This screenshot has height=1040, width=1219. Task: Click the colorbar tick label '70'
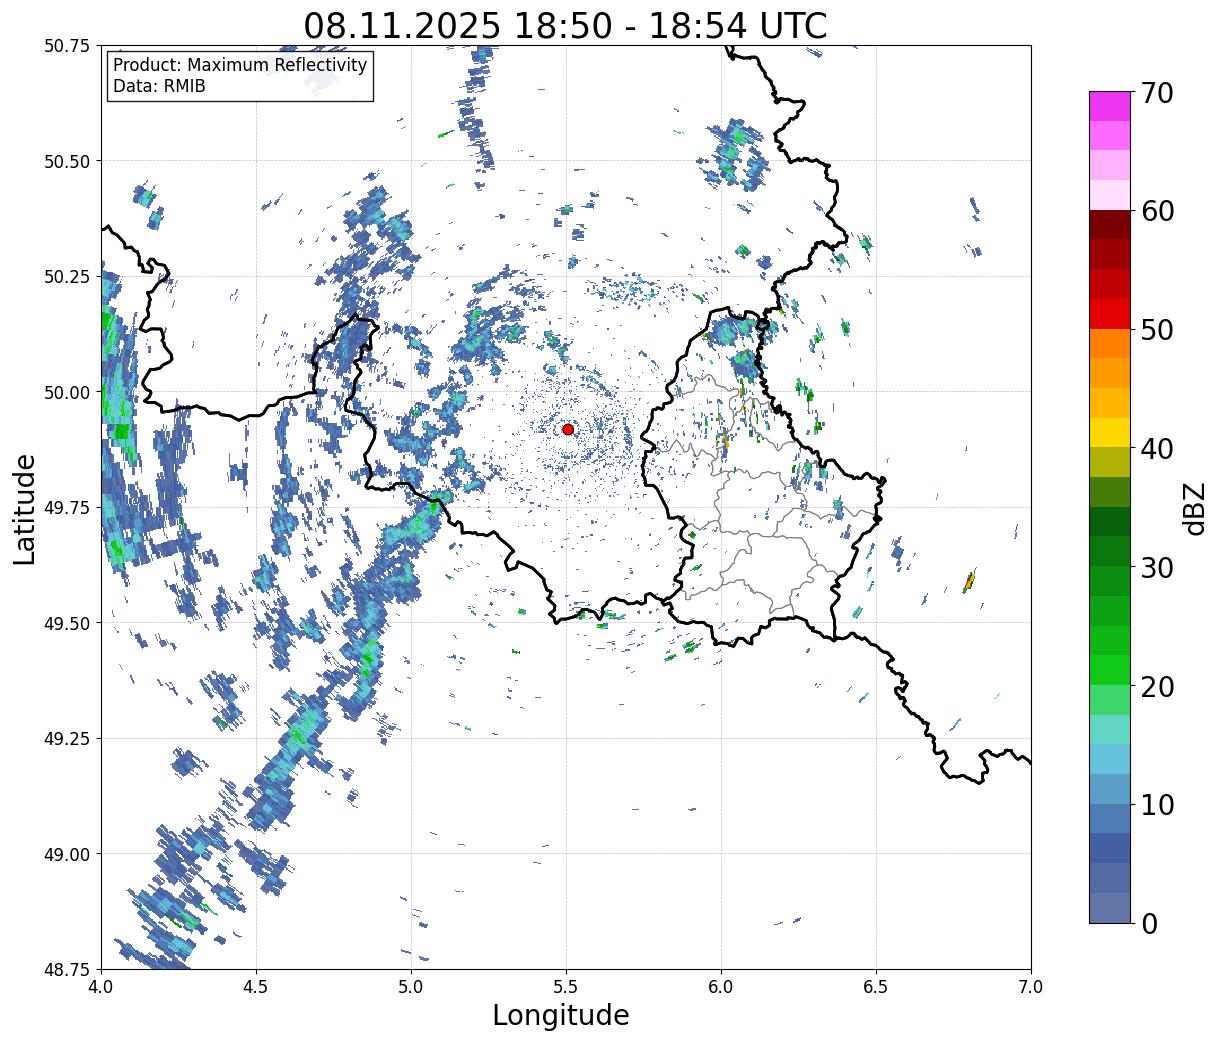pos(1157,92)
